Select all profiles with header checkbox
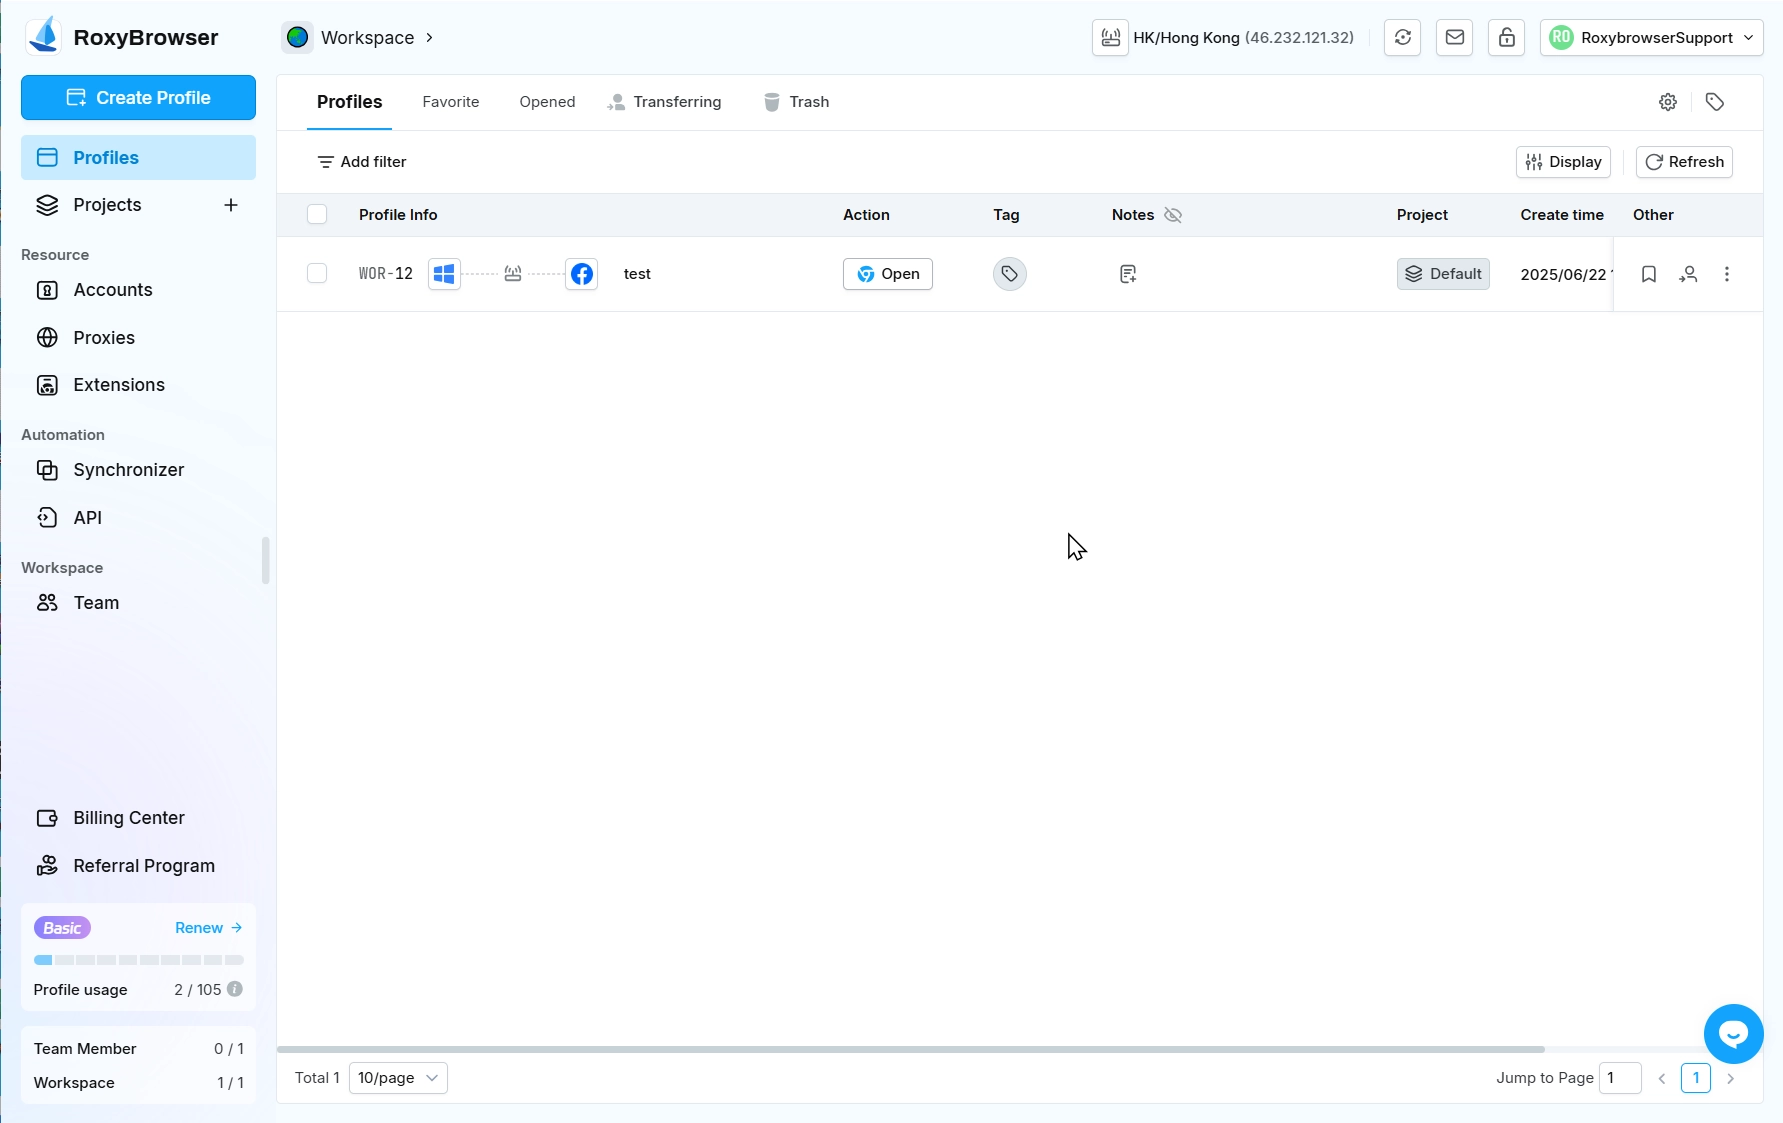 (x=317, y=215)
